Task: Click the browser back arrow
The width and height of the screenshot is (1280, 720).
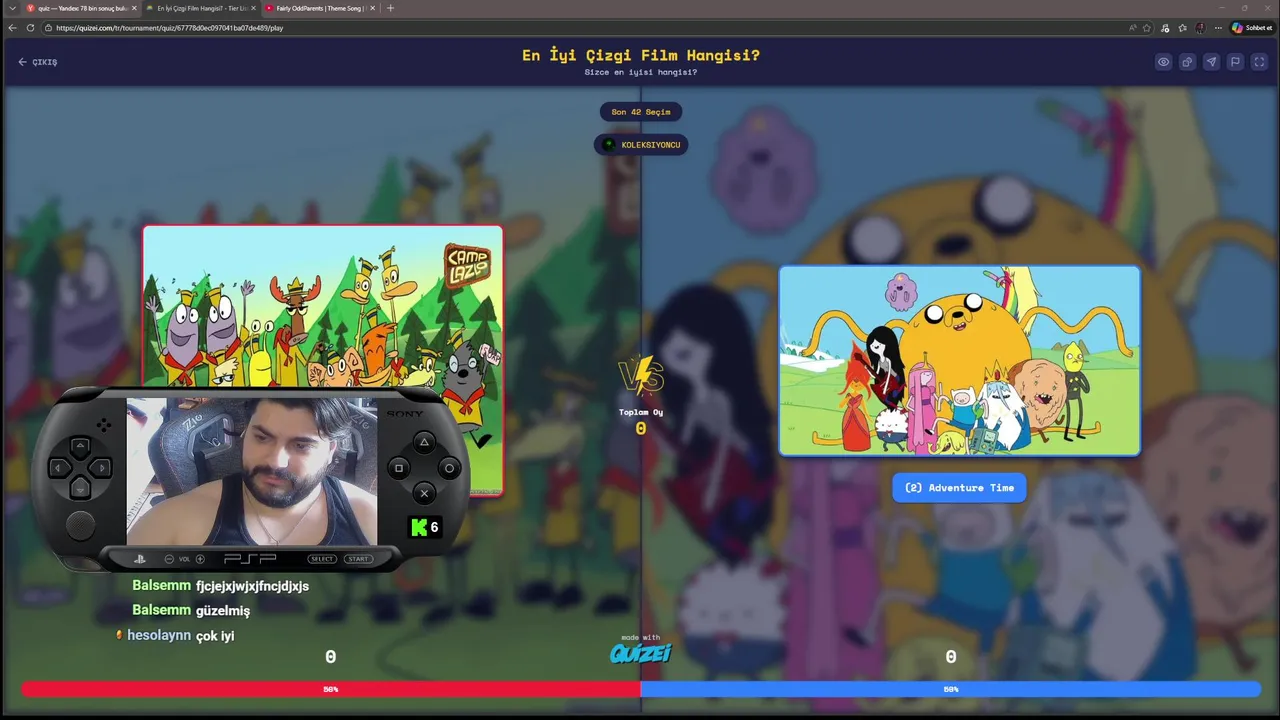Action: click(x=12, y=28)
